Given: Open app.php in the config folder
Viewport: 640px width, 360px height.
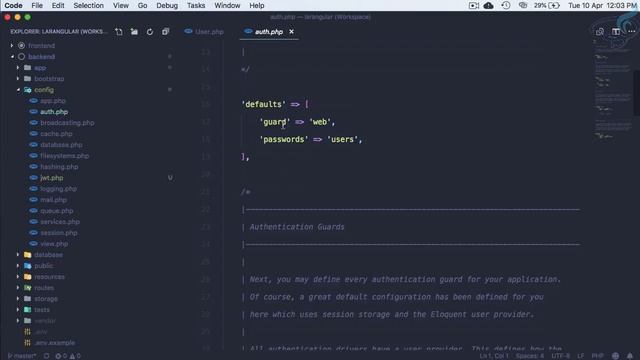Looking at the screenshot, I should 53,101.
